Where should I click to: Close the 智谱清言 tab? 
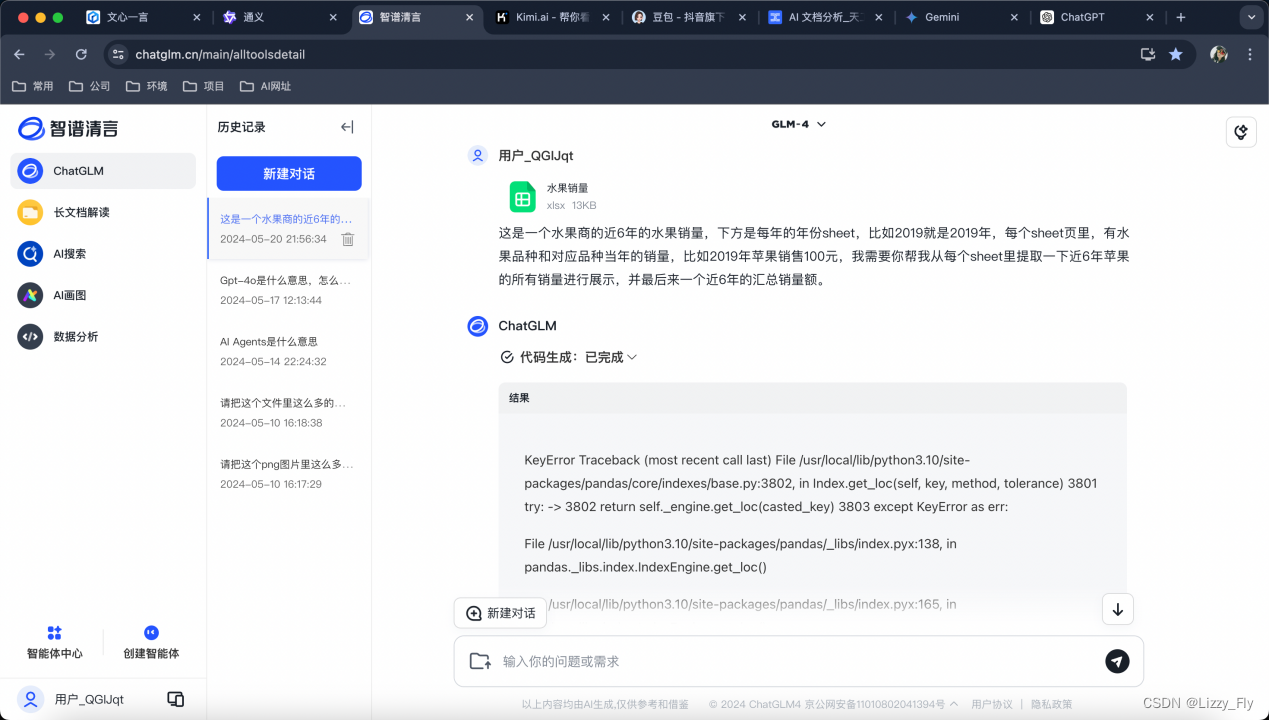(469, 17)
